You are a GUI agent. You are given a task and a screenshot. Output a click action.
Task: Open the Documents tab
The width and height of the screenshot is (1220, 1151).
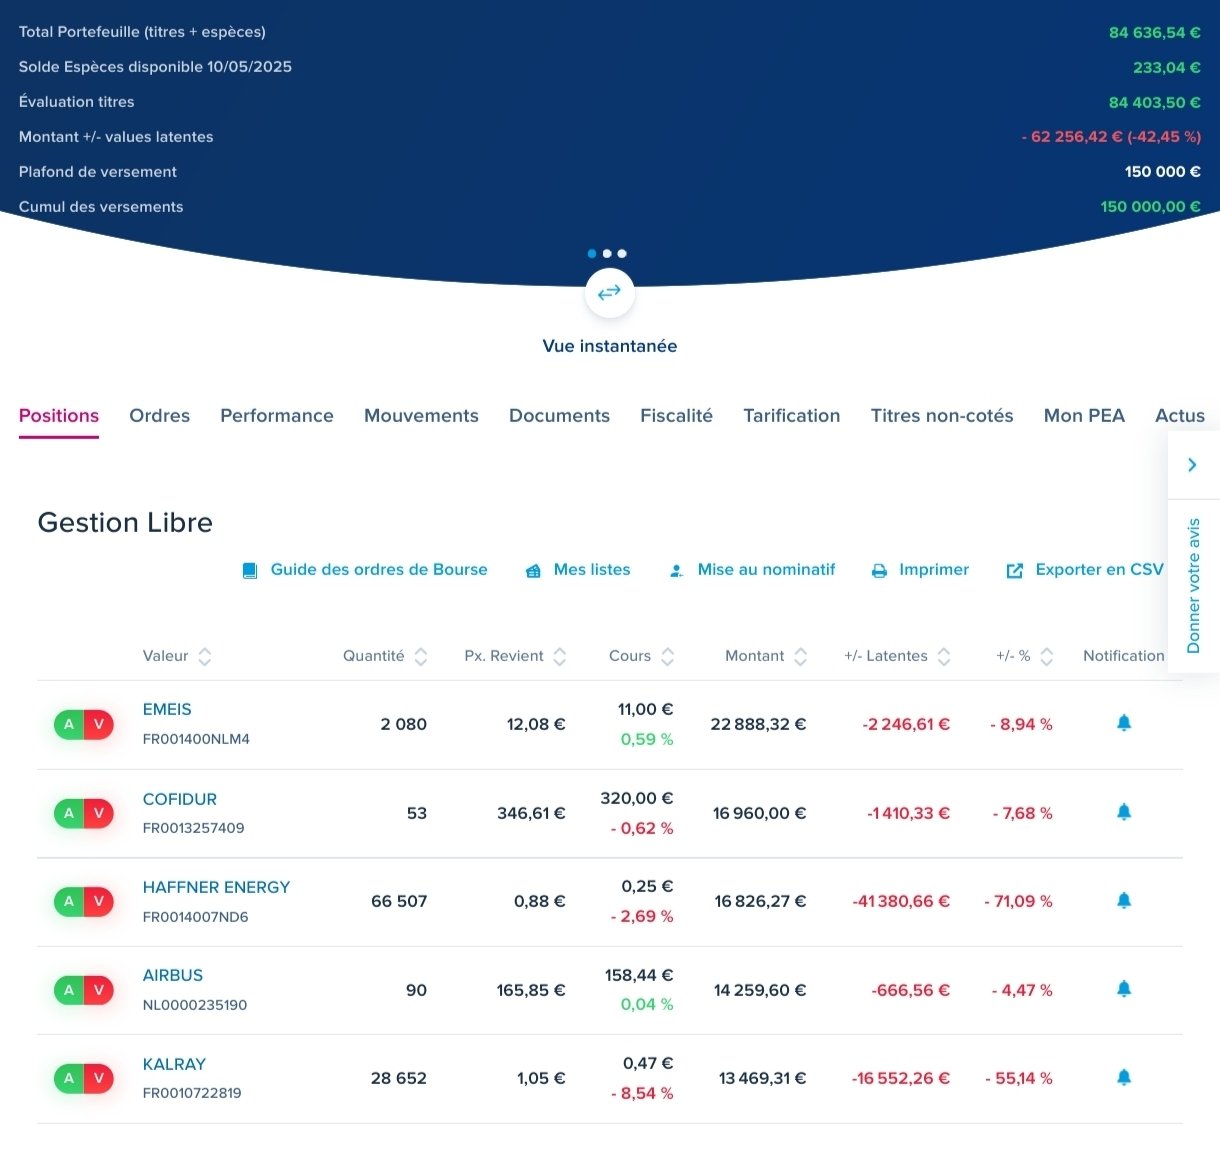pyautogui.click(x=559, y=416)
